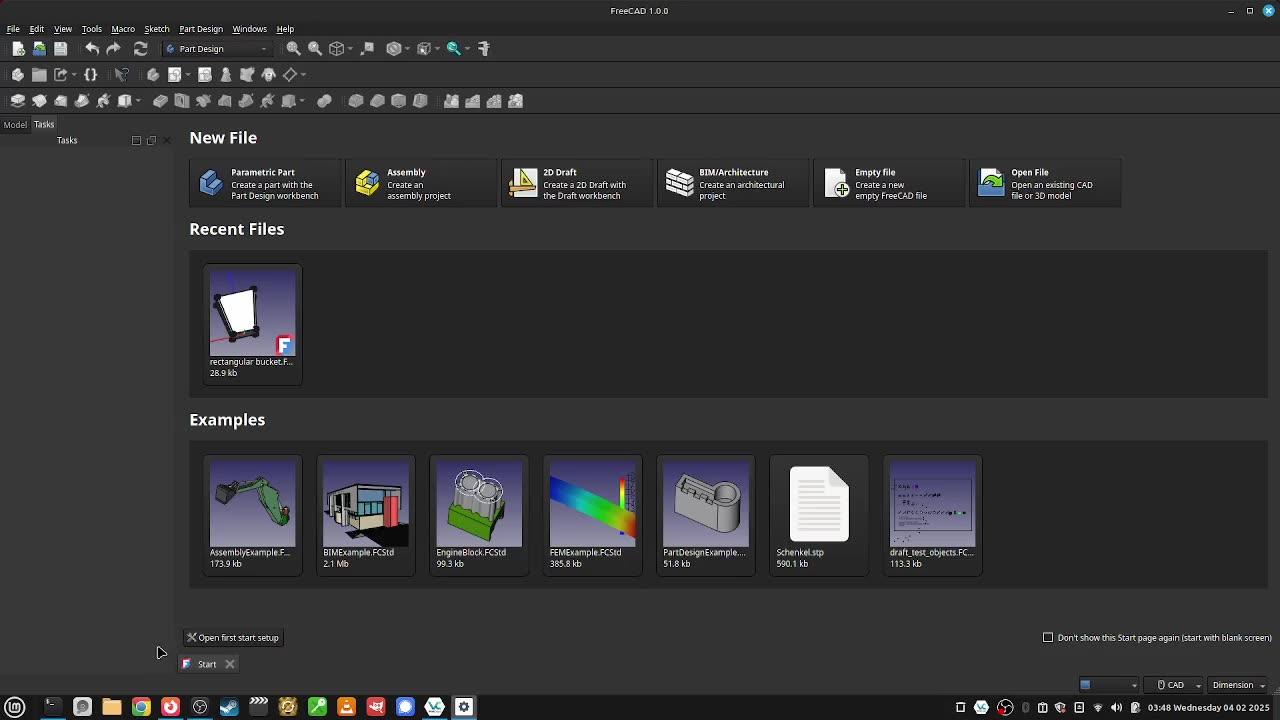Click the What's This help cursor icon
Viewport: 1280px width, 720px height.
coord(121,74)
